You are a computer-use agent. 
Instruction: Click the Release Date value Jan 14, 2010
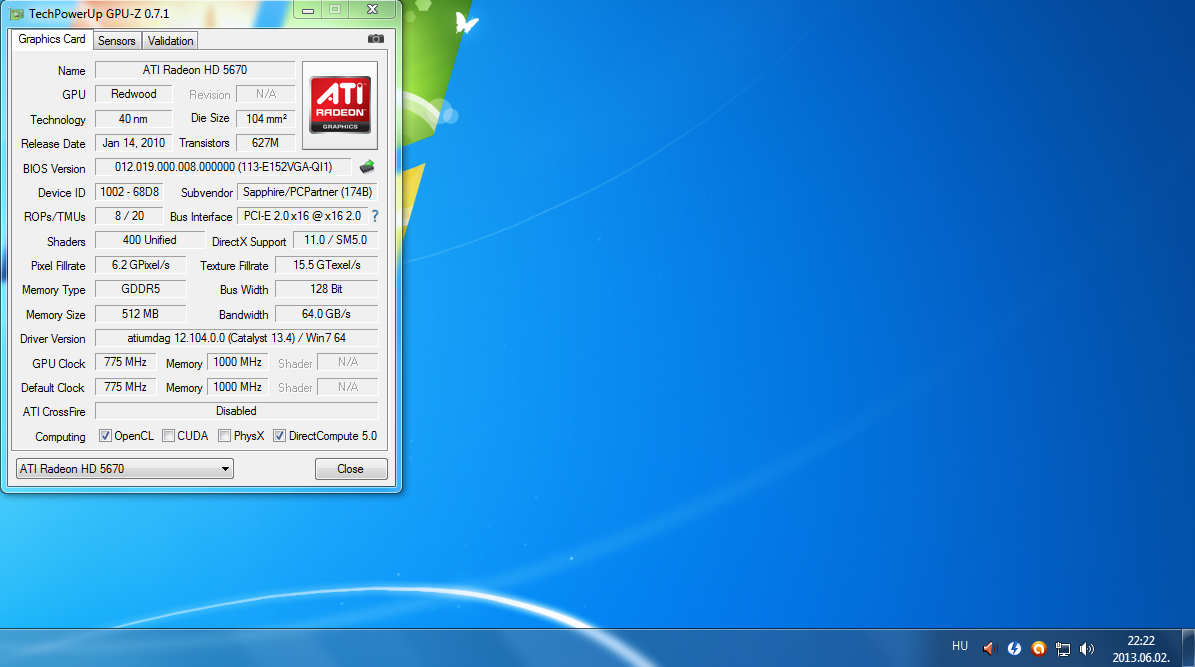pyautogui.click(x=133, y=143)
